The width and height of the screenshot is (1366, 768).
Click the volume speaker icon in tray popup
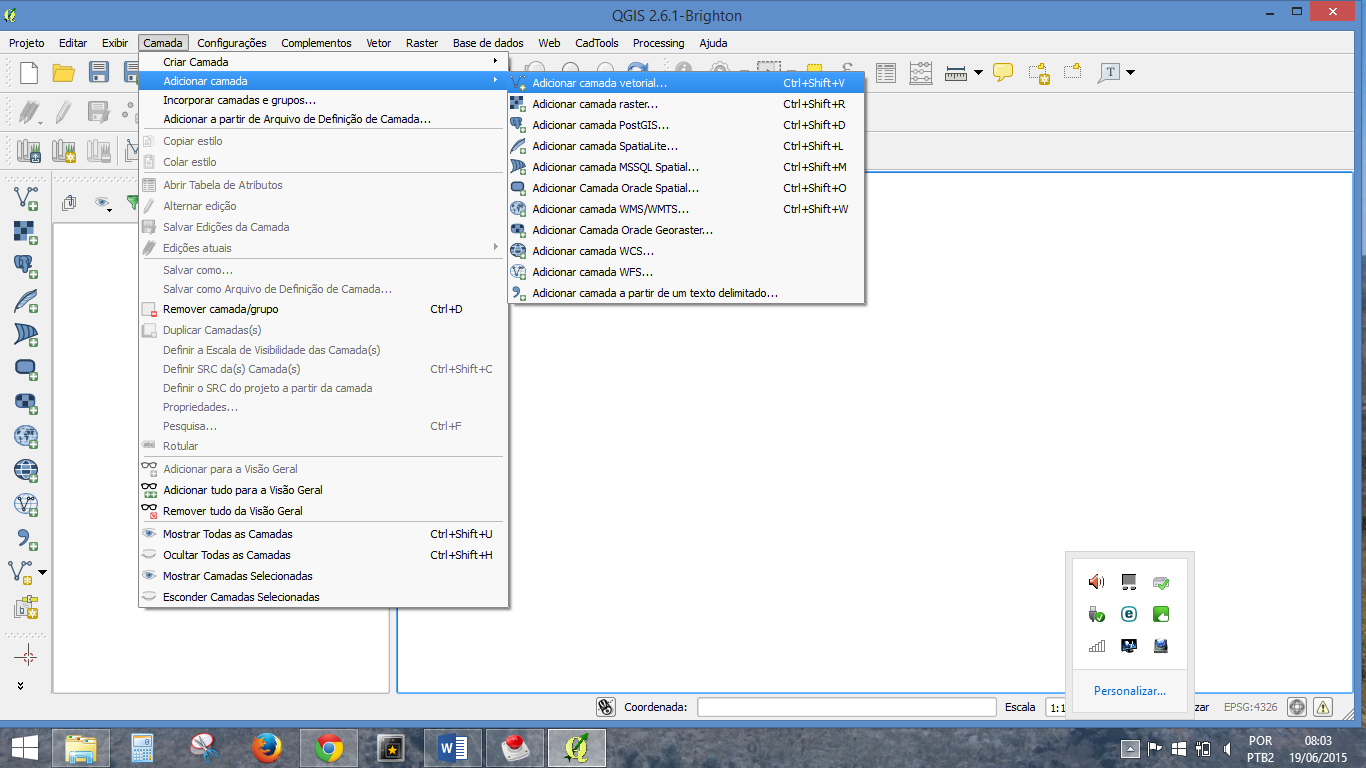[1097, 582]
